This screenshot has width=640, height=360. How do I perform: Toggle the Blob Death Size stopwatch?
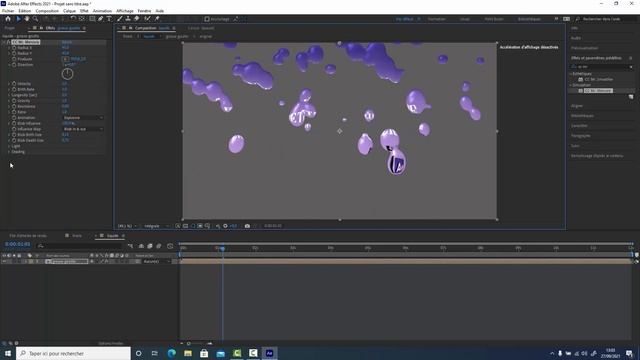coord(14,140)
